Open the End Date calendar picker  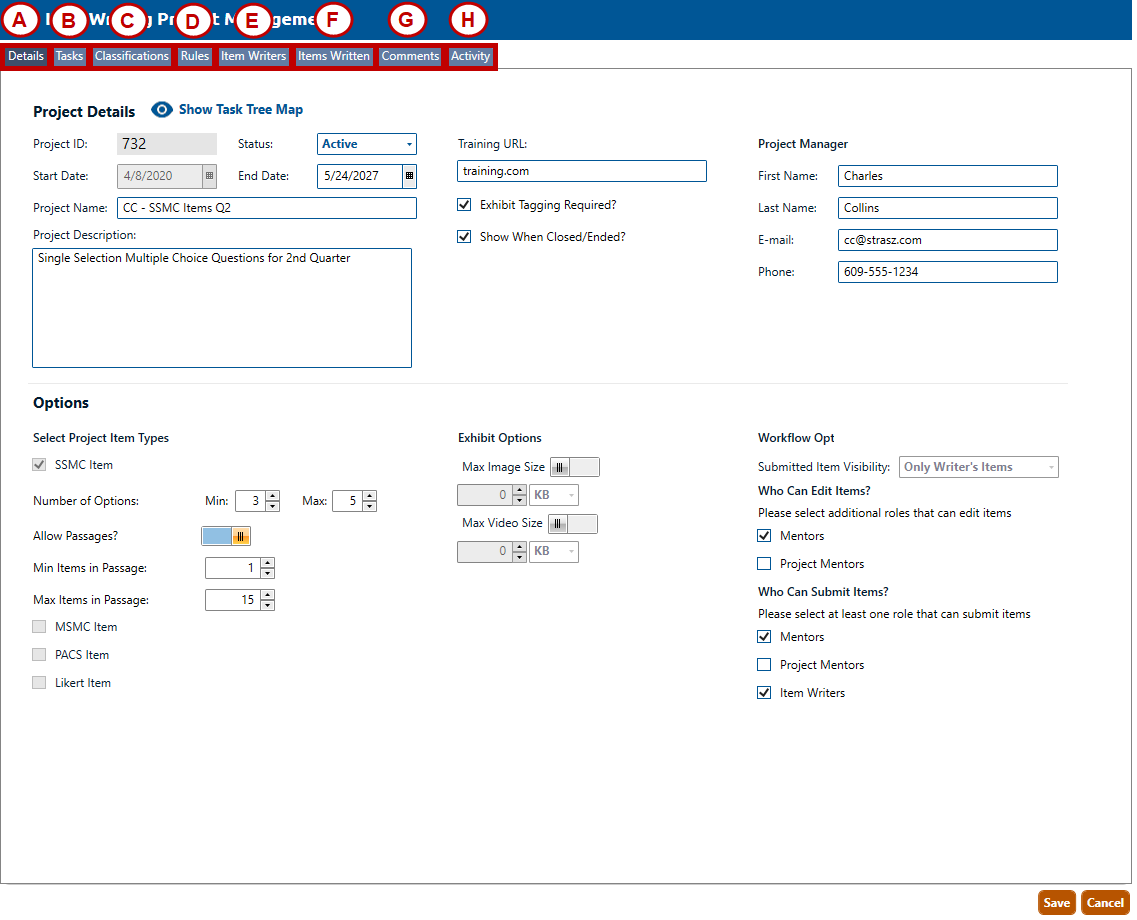tap(409, 176)
